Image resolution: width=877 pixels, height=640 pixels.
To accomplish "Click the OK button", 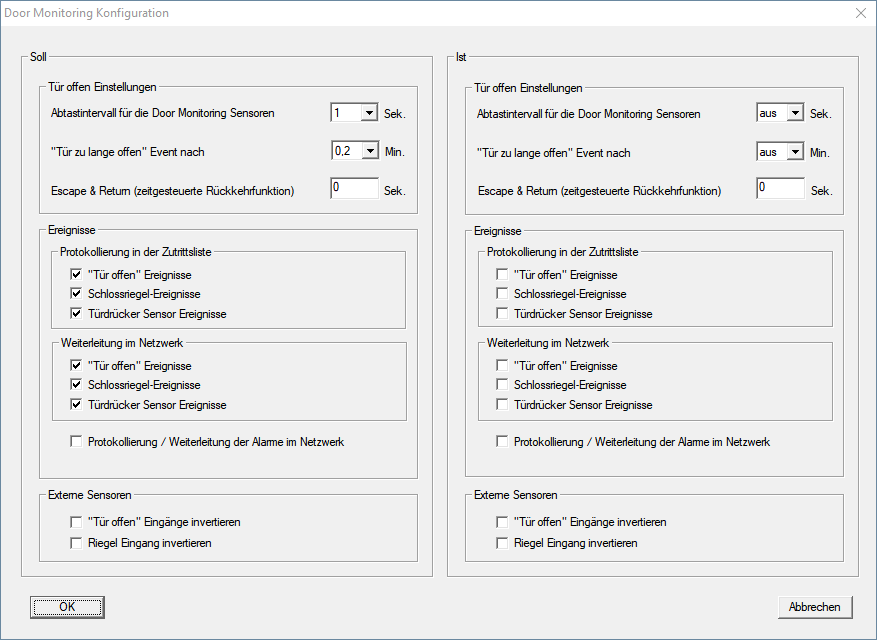I will tap(67, 607).
